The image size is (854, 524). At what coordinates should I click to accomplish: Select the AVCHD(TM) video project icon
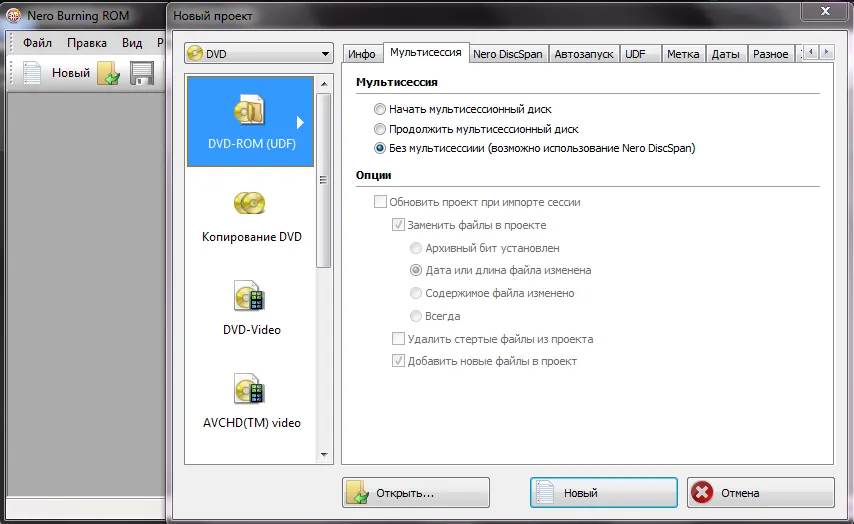[249, 389]
